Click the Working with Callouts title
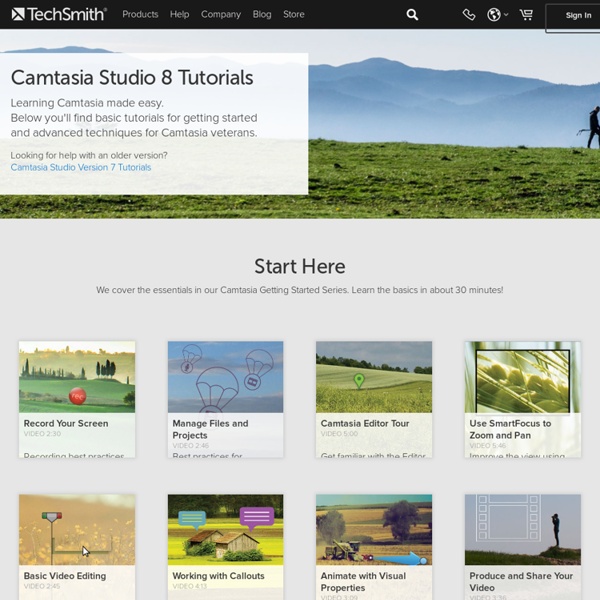This screenshot has width=600, height=600. coord(218,576)
